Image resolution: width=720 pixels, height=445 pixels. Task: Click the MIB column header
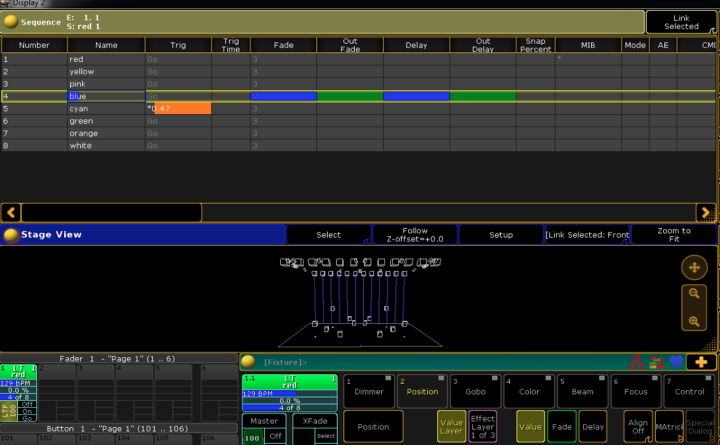(x=588, y=45)
